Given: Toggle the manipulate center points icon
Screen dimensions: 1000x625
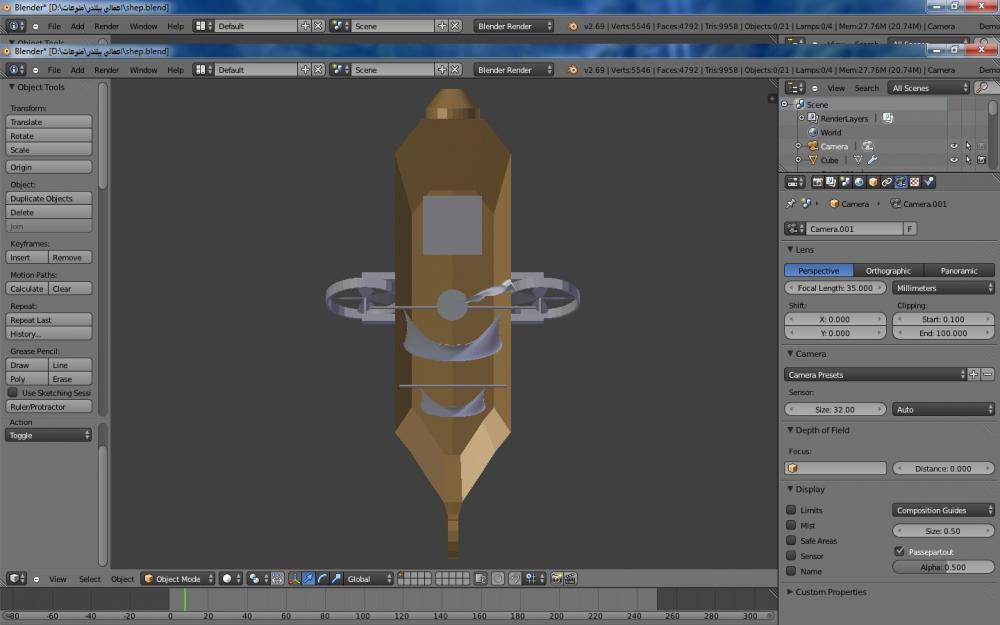Looking at the screenshot, I should [277, 578].
